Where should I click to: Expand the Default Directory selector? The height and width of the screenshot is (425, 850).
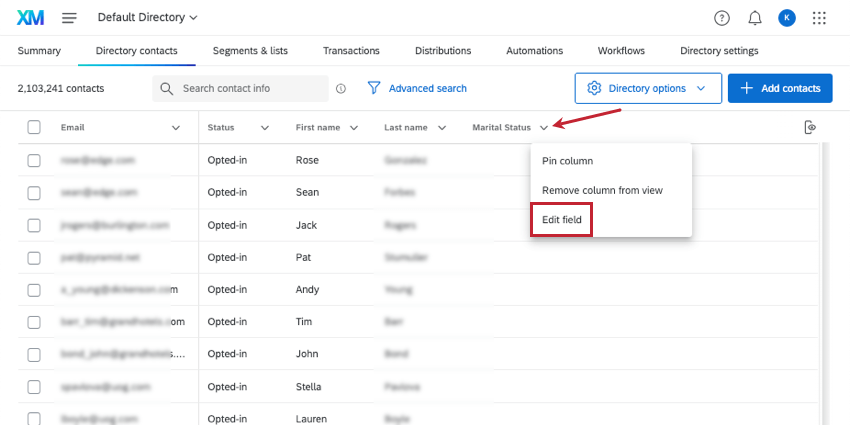[147, 17]
